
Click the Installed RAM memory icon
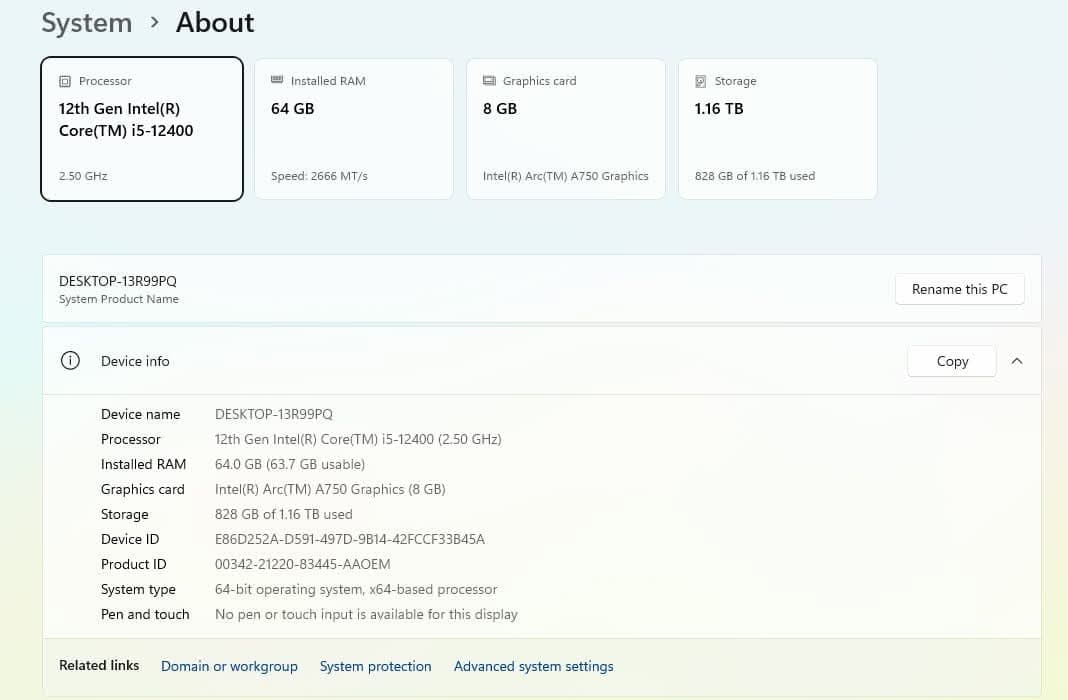coord(277,80)
